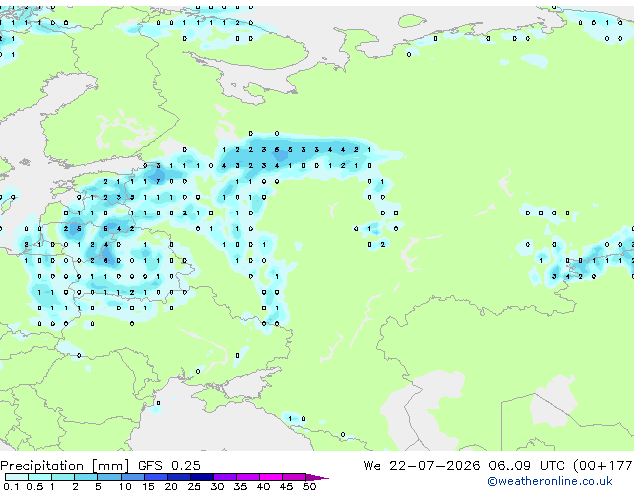Click the 'We 22-07-2026' date text
634x490 pixels.
[x=422, y=466]
